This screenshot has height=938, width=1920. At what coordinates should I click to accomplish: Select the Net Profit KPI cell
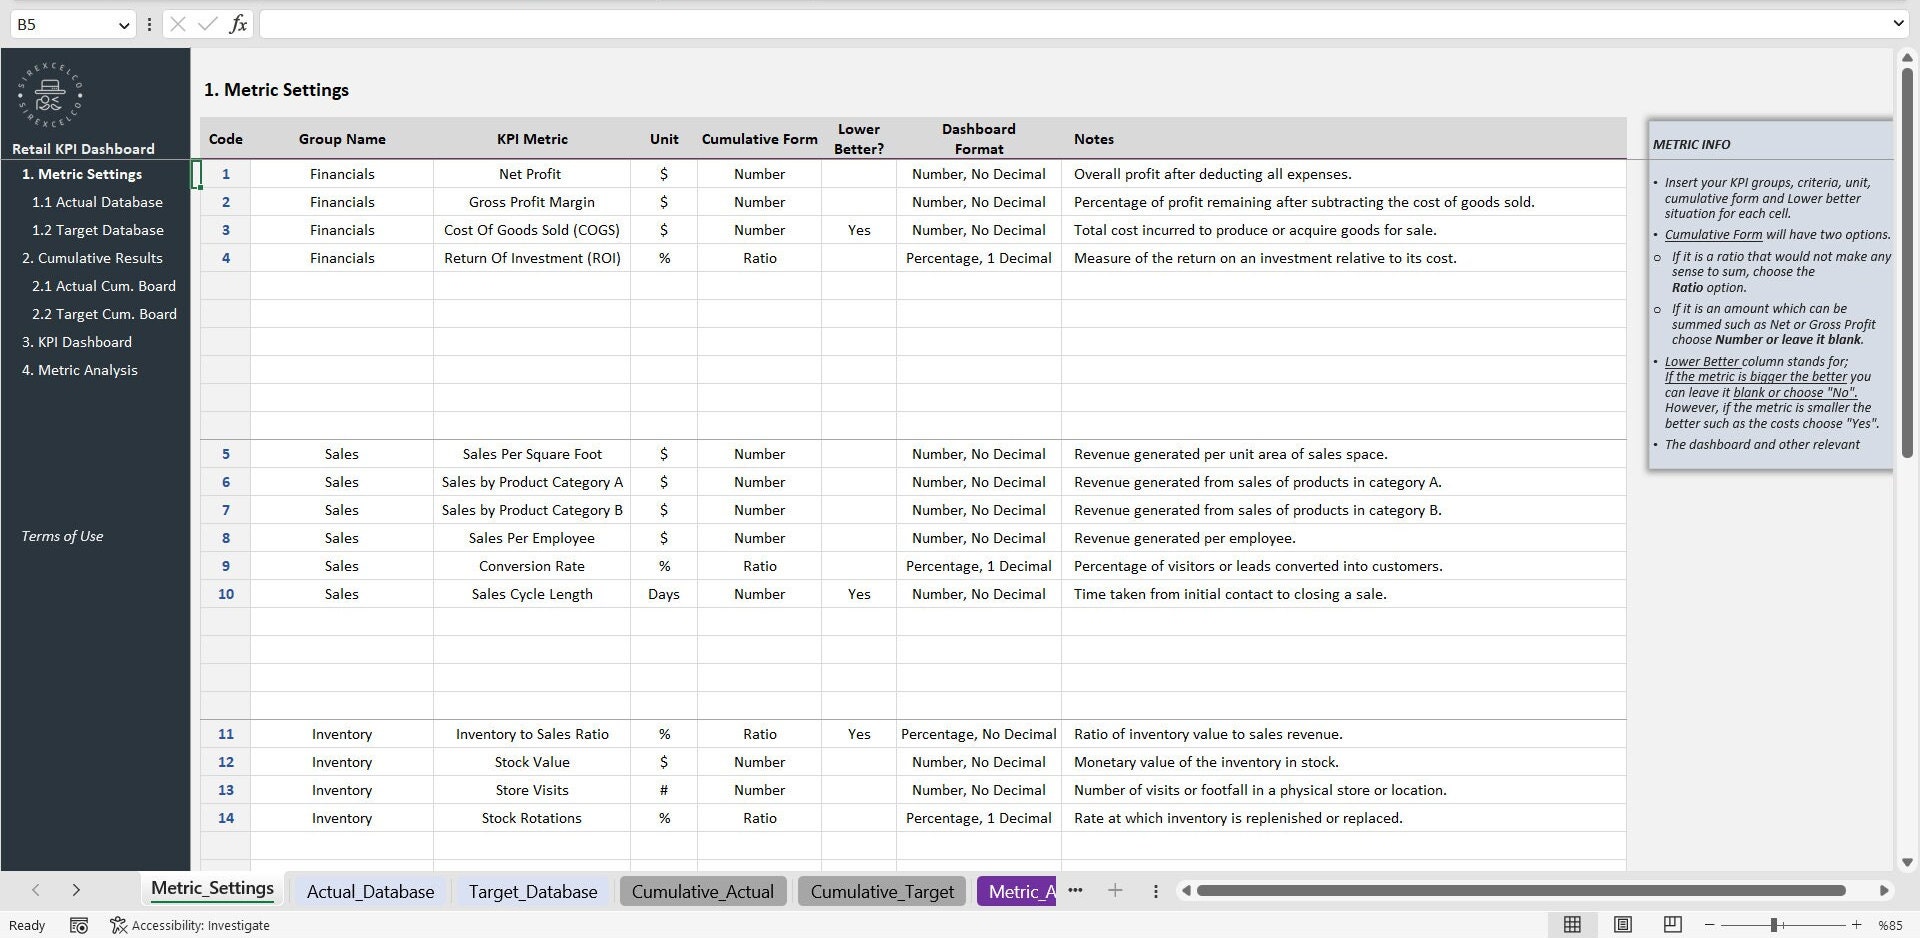click(531, 174)
